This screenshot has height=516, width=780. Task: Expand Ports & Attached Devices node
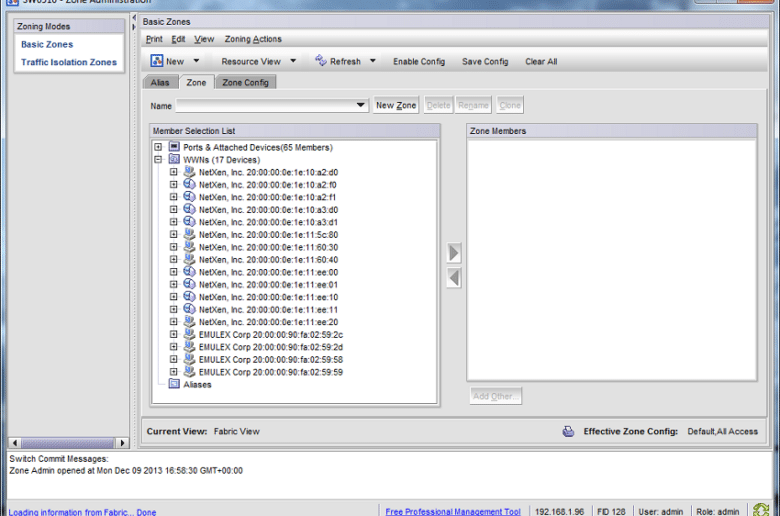pyautogui.click(x=158, y=147)
